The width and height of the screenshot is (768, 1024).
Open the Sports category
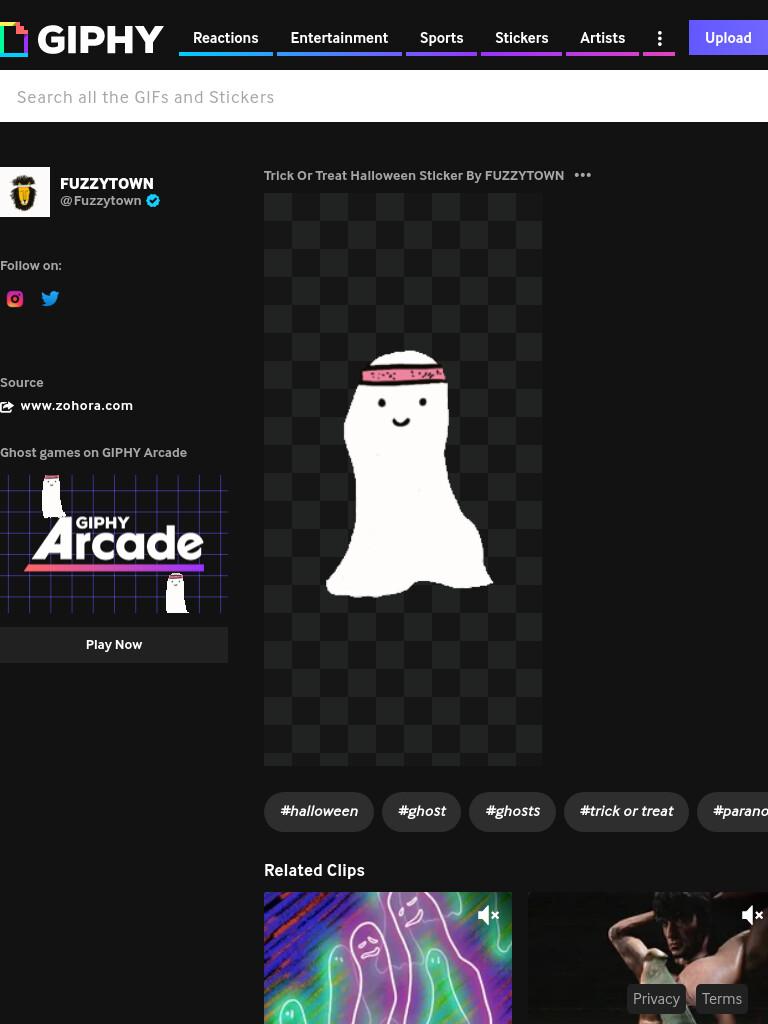[x=441, y=38]
